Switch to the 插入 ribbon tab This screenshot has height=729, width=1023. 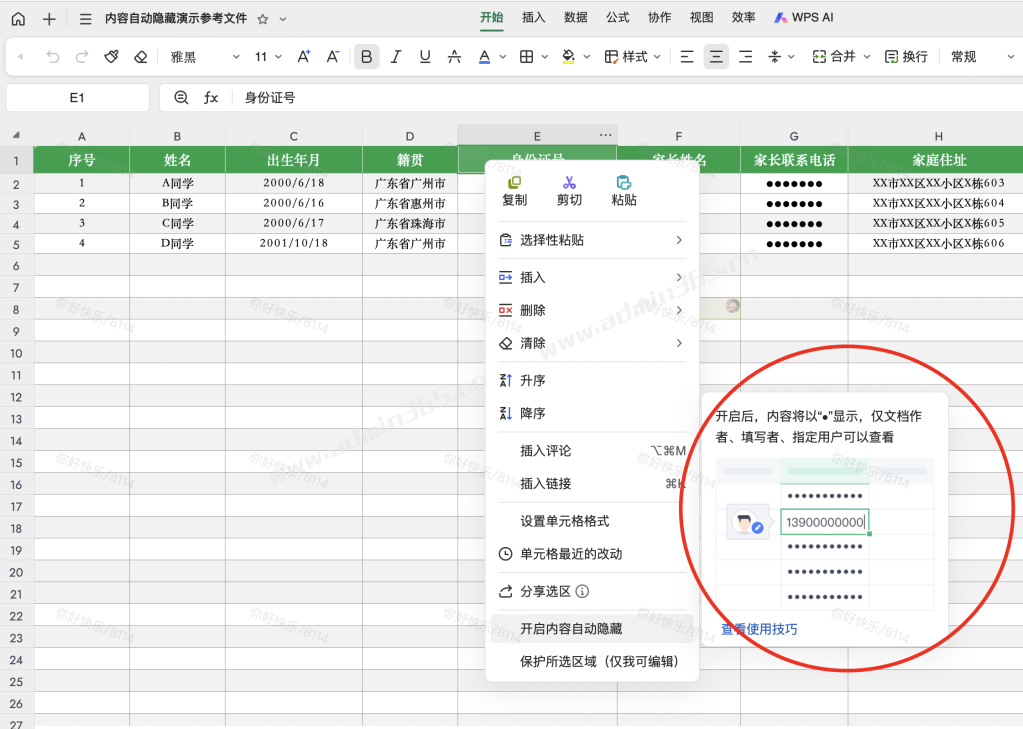[x=534, y=17]
